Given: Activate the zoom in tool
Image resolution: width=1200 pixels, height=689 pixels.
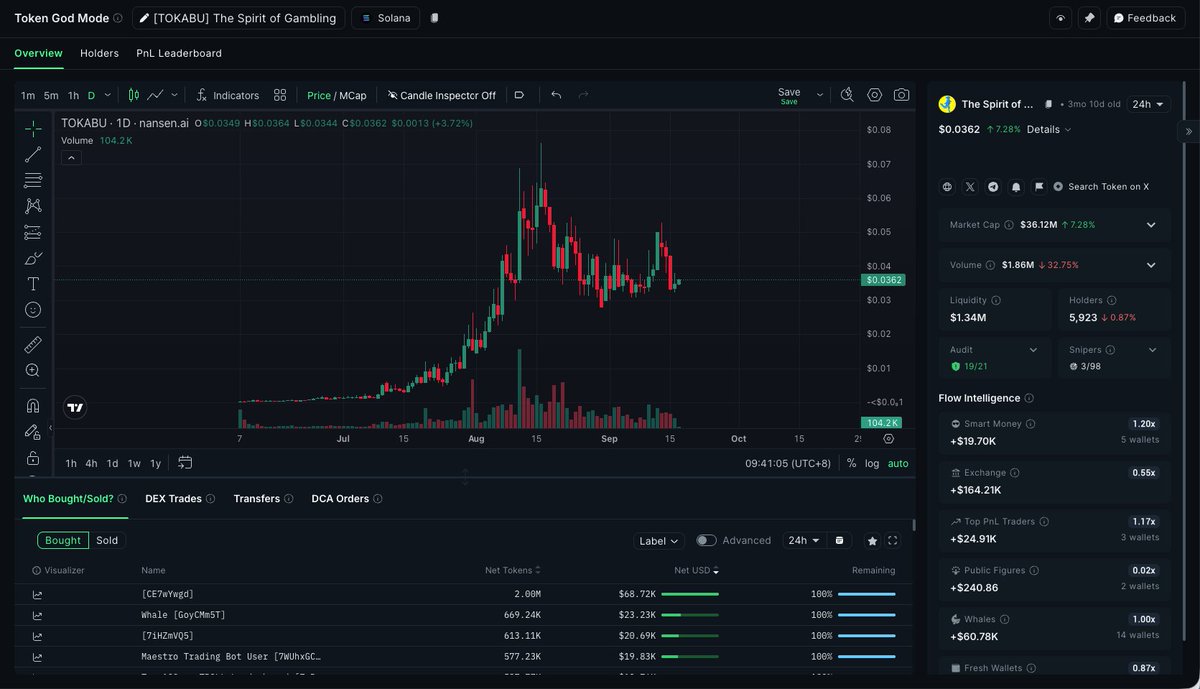Looking at the screenshot, I should coord(33,371).
